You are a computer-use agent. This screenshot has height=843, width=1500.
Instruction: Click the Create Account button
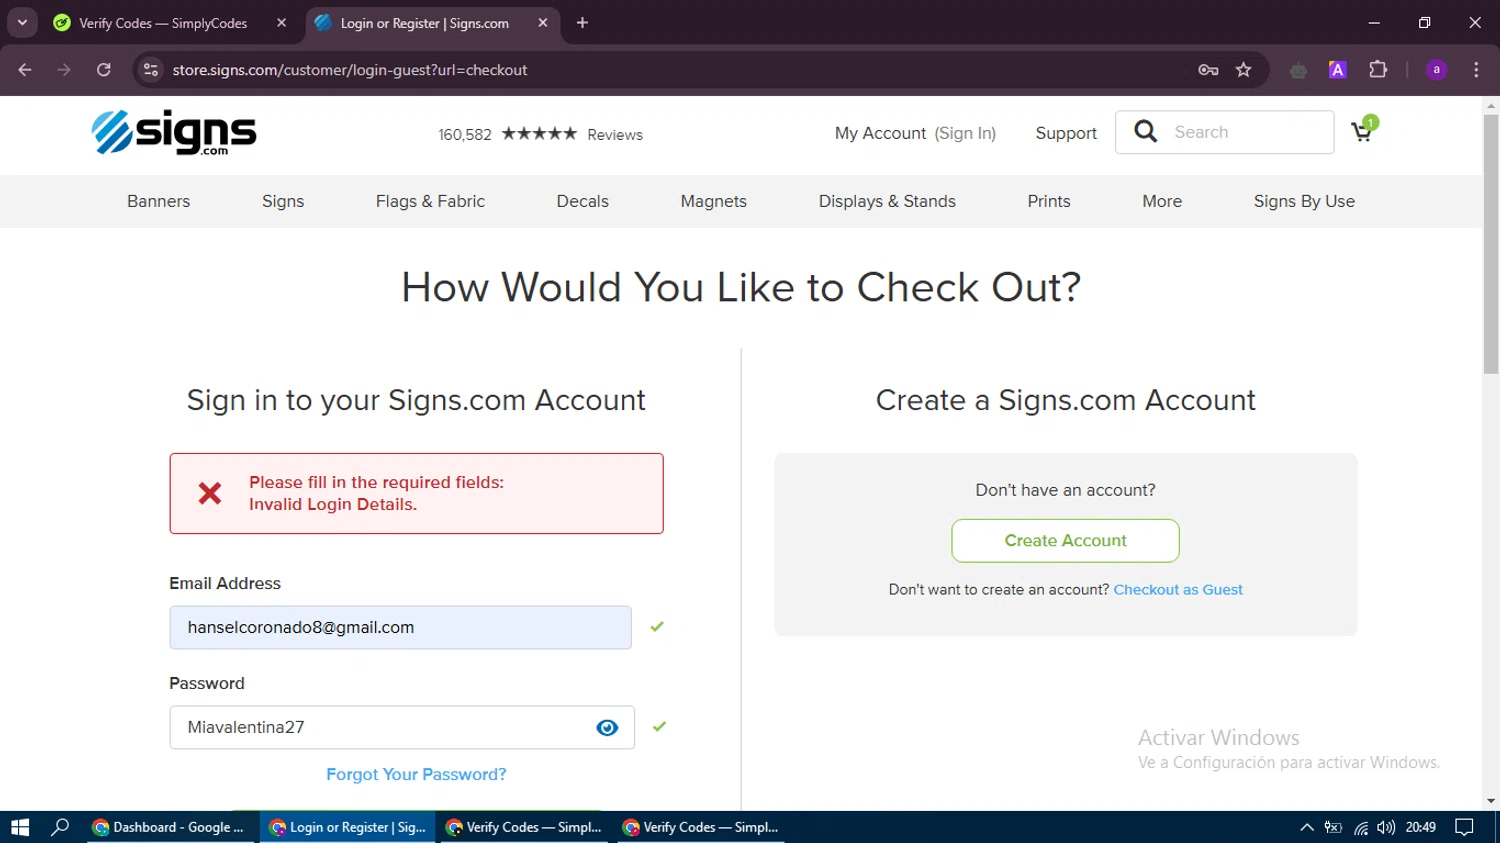1065,540
